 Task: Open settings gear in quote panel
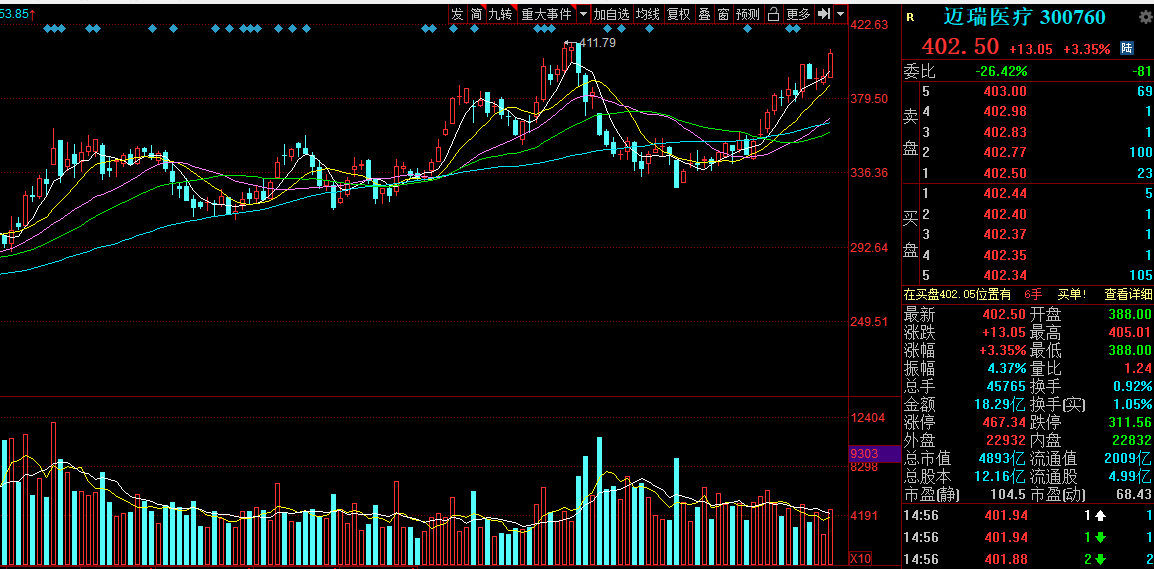click(1144, 16)
